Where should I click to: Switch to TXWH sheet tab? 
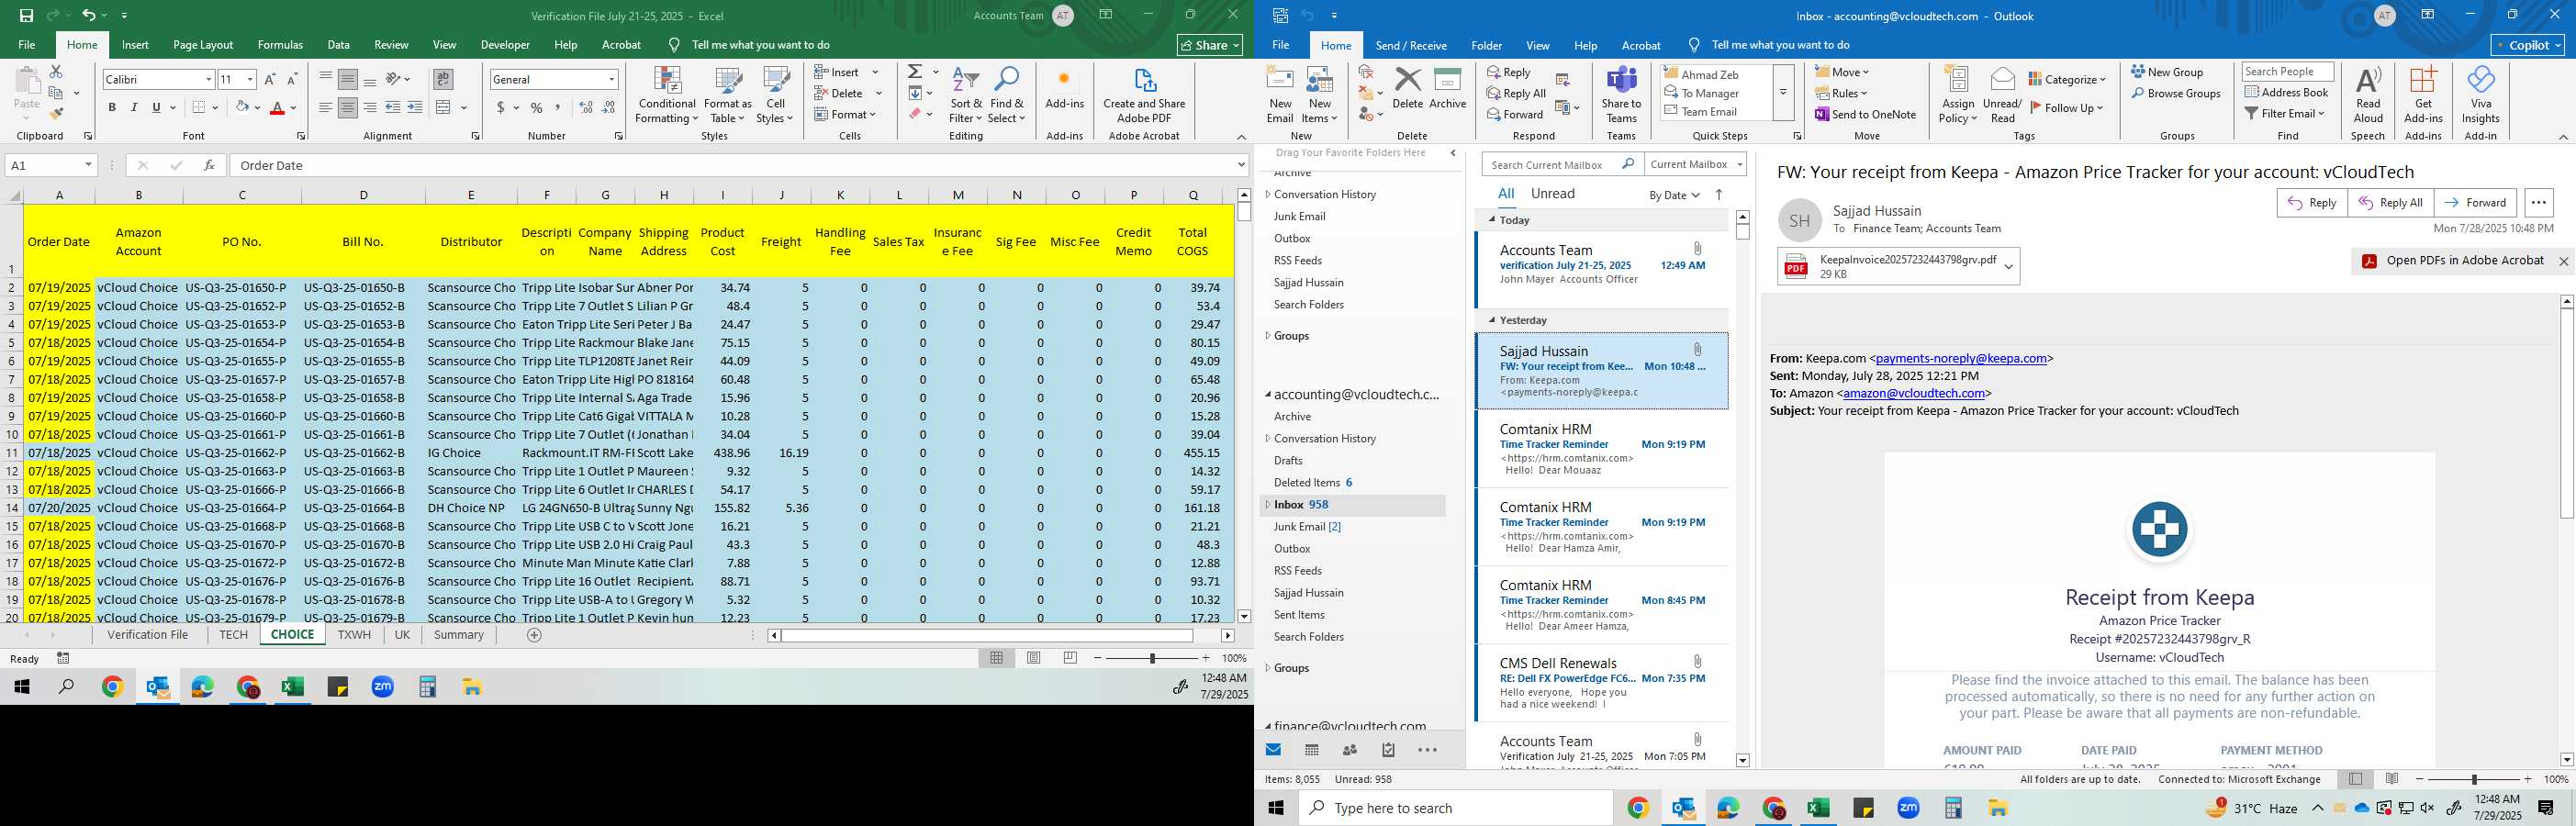354,635
